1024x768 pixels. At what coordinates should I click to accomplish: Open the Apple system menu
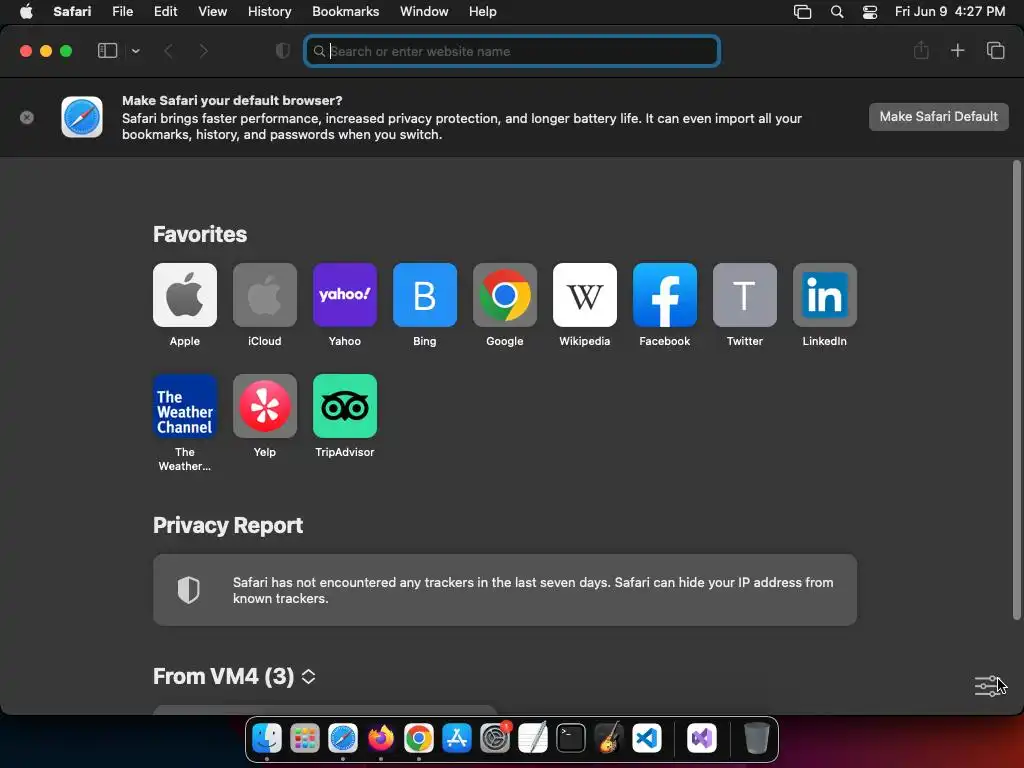[x=26, y=12]
